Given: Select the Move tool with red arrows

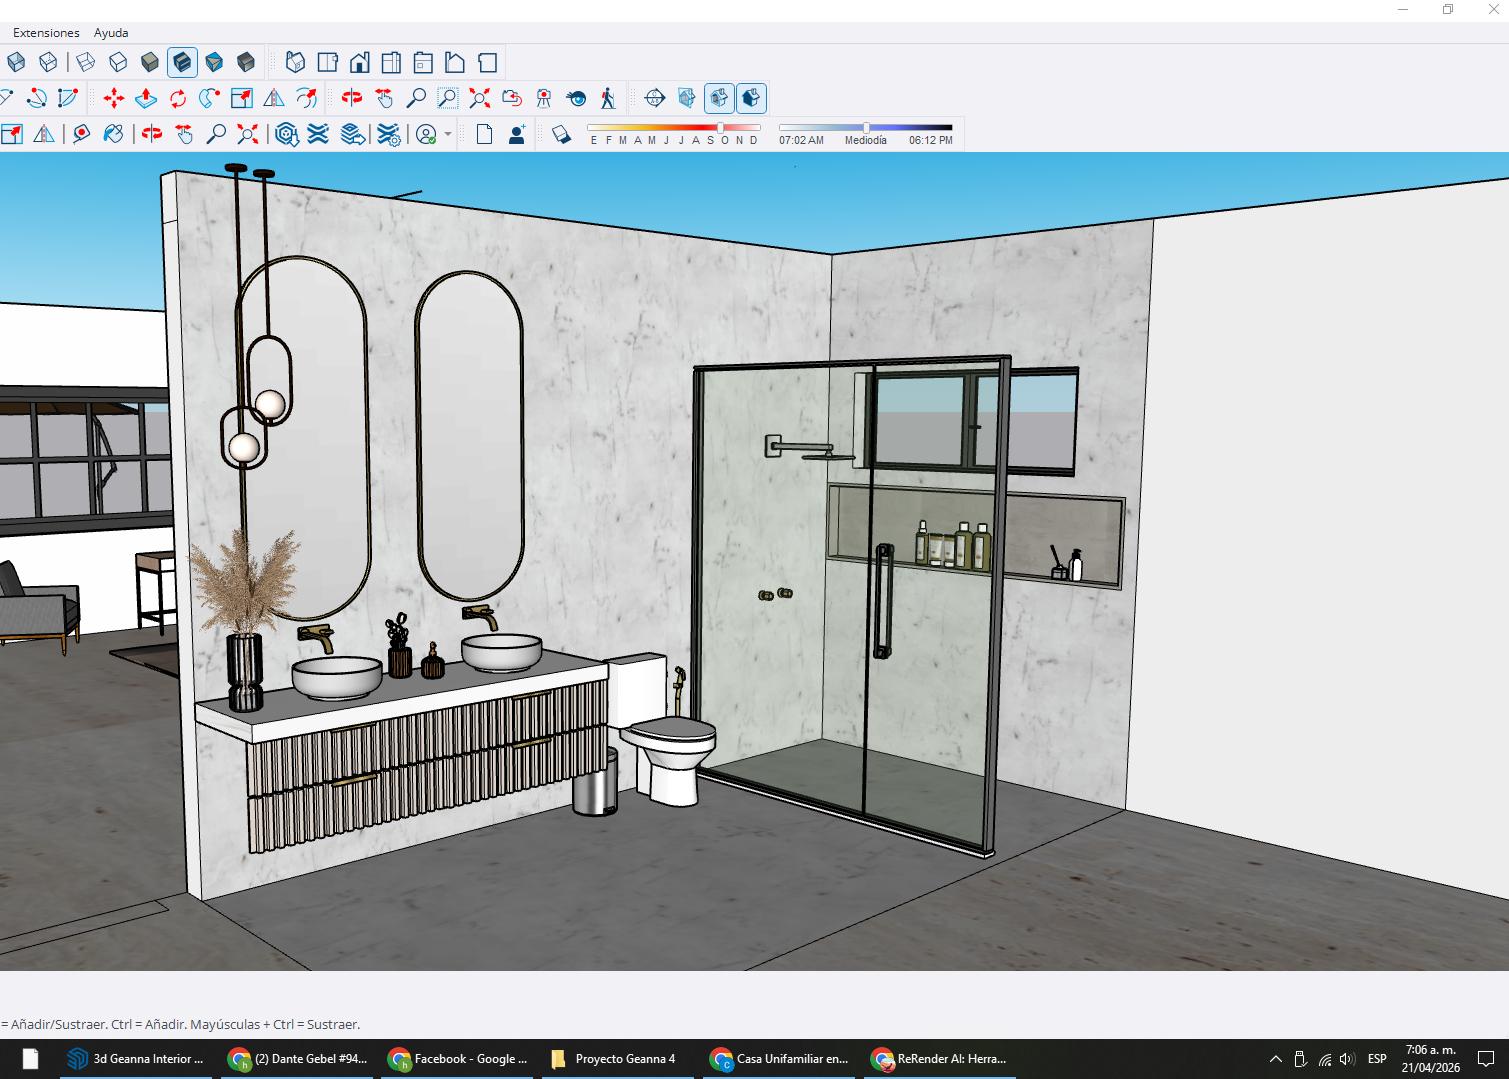Looking at the screenshot, I should pyautogui.click(x=113, y=98).
